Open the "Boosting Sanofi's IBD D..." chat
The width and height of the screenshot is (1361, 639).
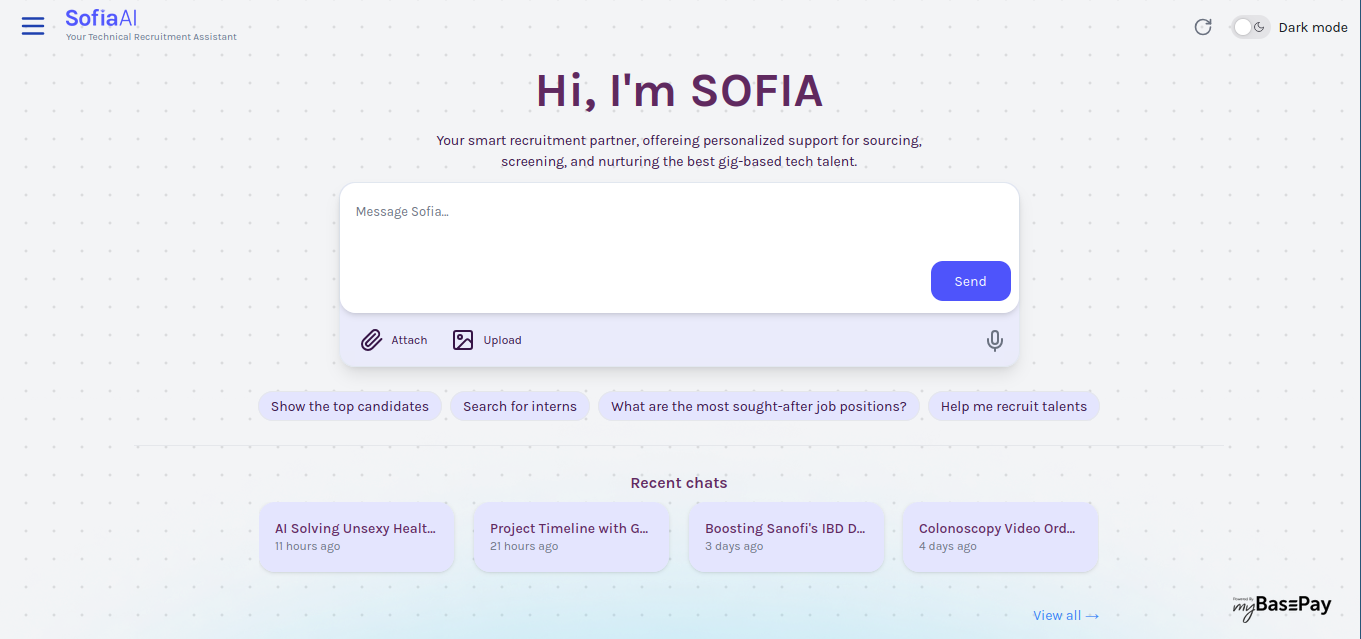tap(786, 537)
